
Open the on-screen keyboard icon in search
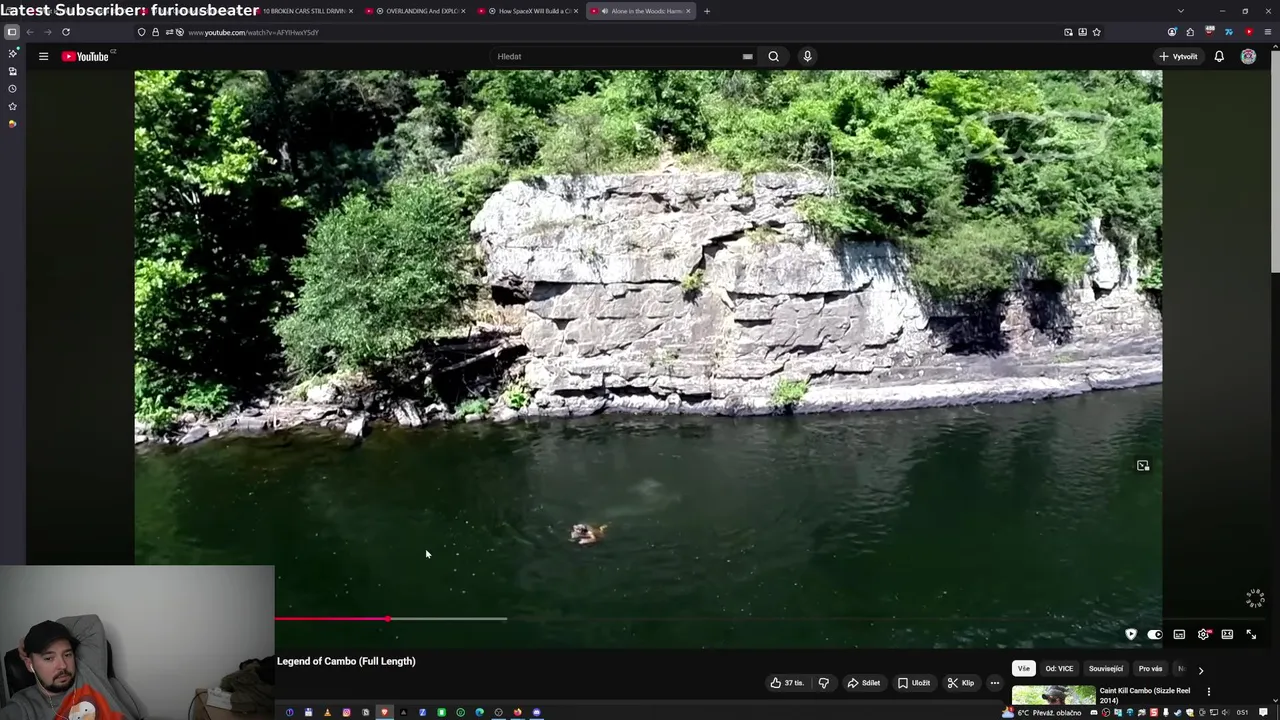point(747,56)
